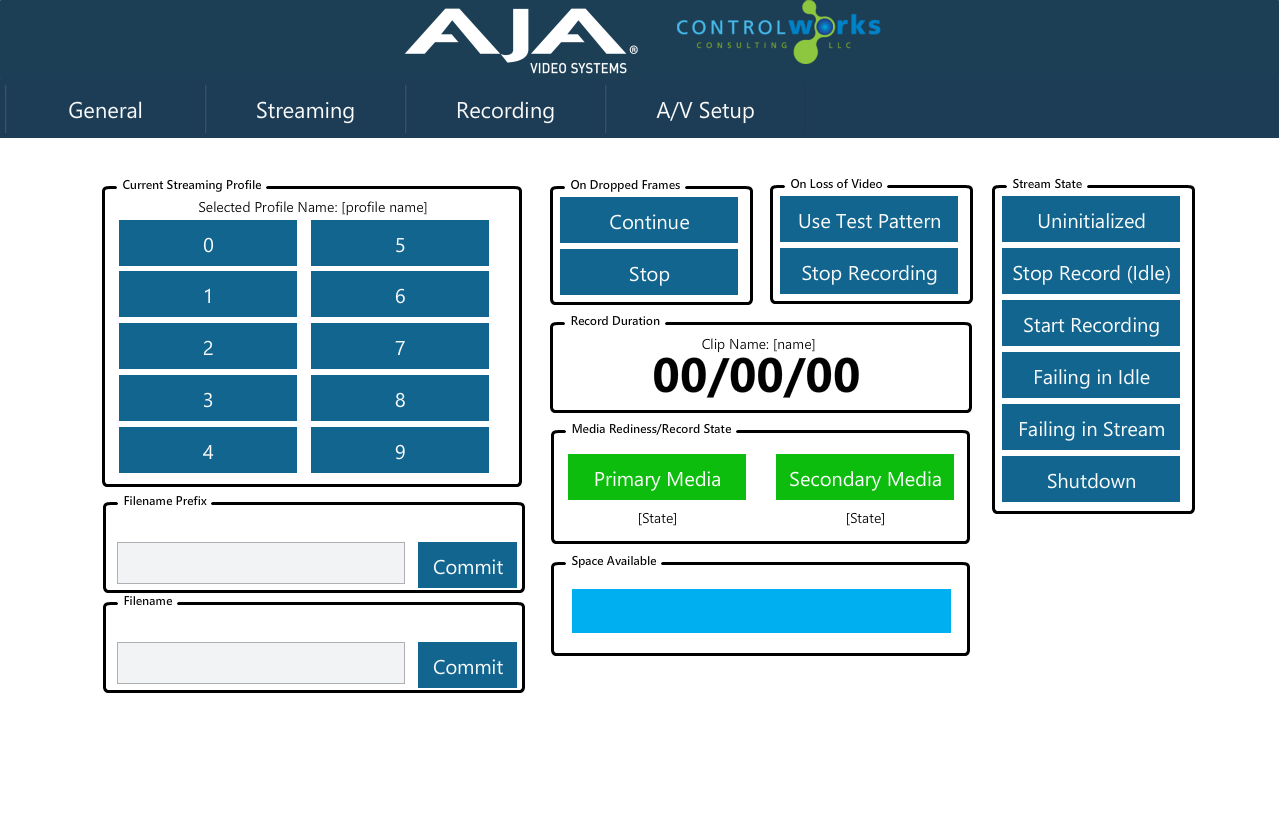Click the Primary Media indicator

(657, 477)
